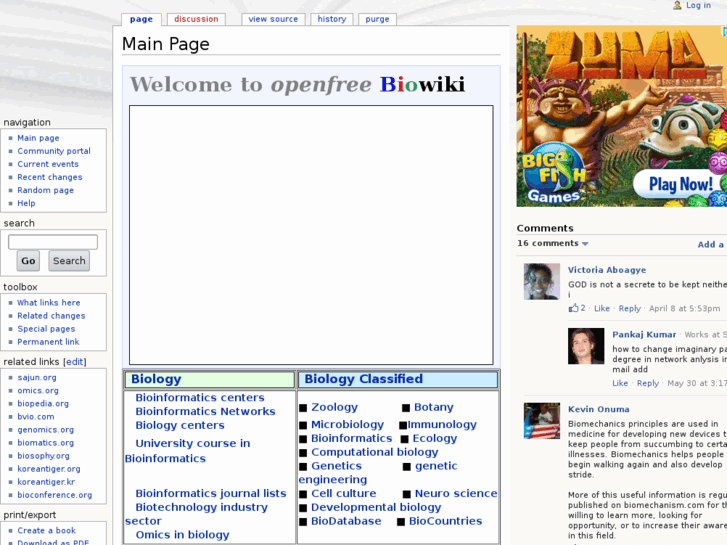Open the Help link
727x545 pixels.
coord(26,203)
